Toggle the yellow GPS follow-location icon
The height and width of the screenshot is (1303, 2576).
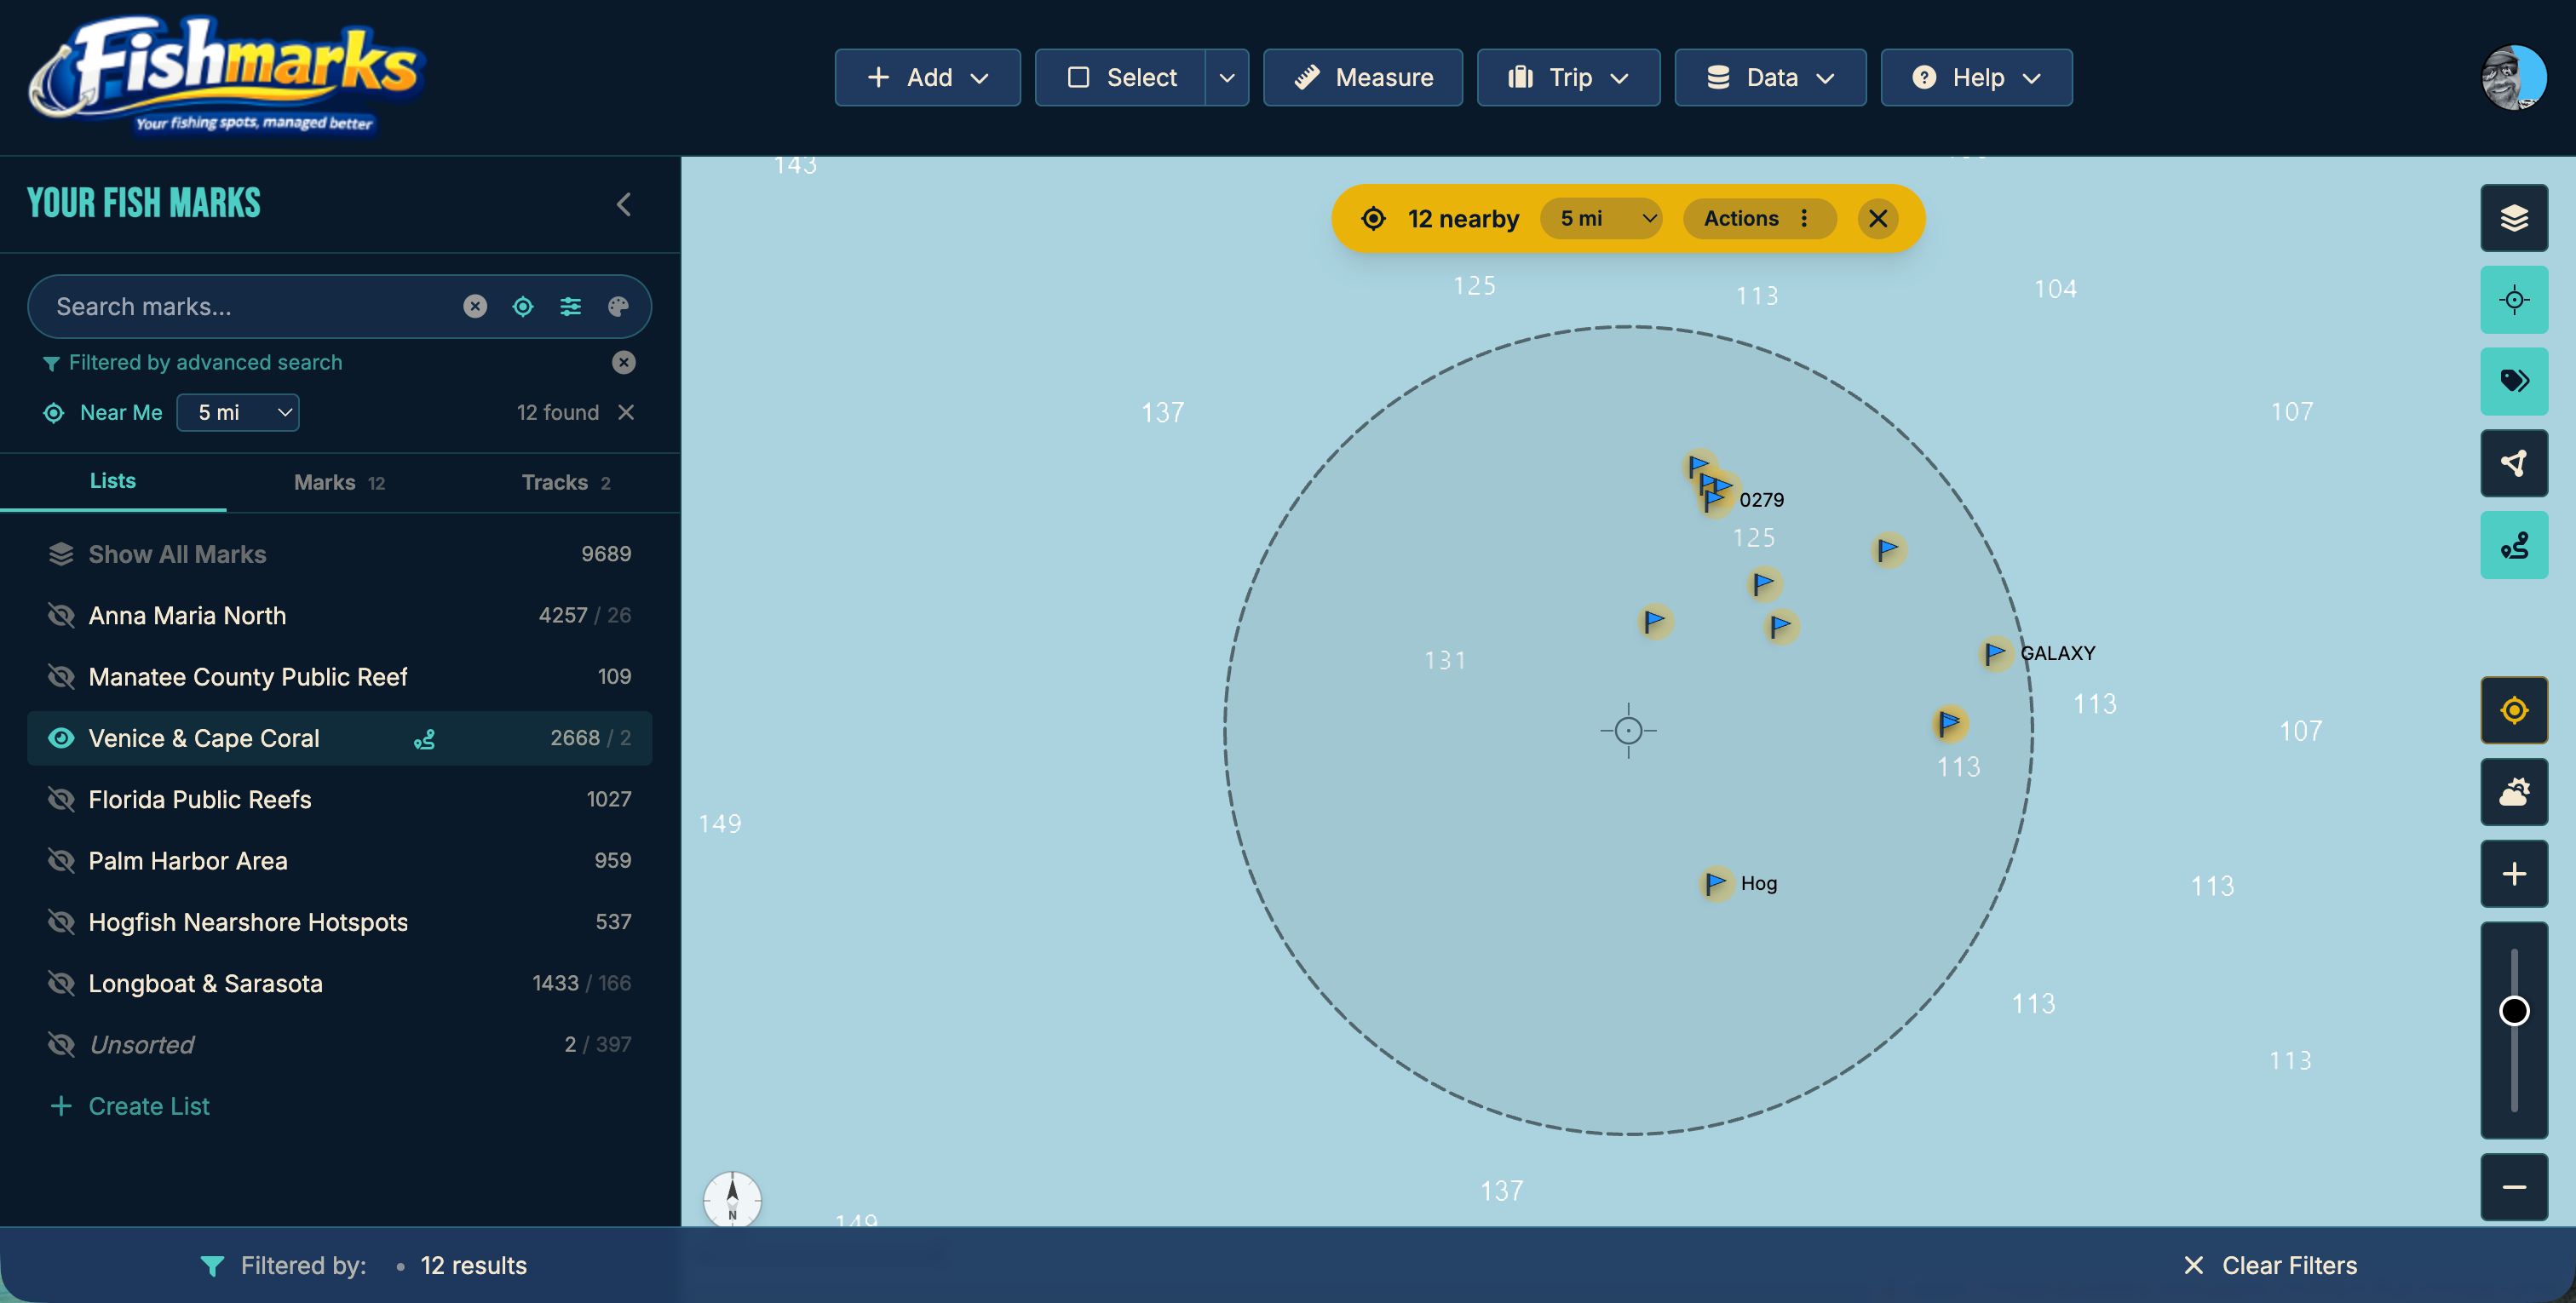pos(2515,710)
